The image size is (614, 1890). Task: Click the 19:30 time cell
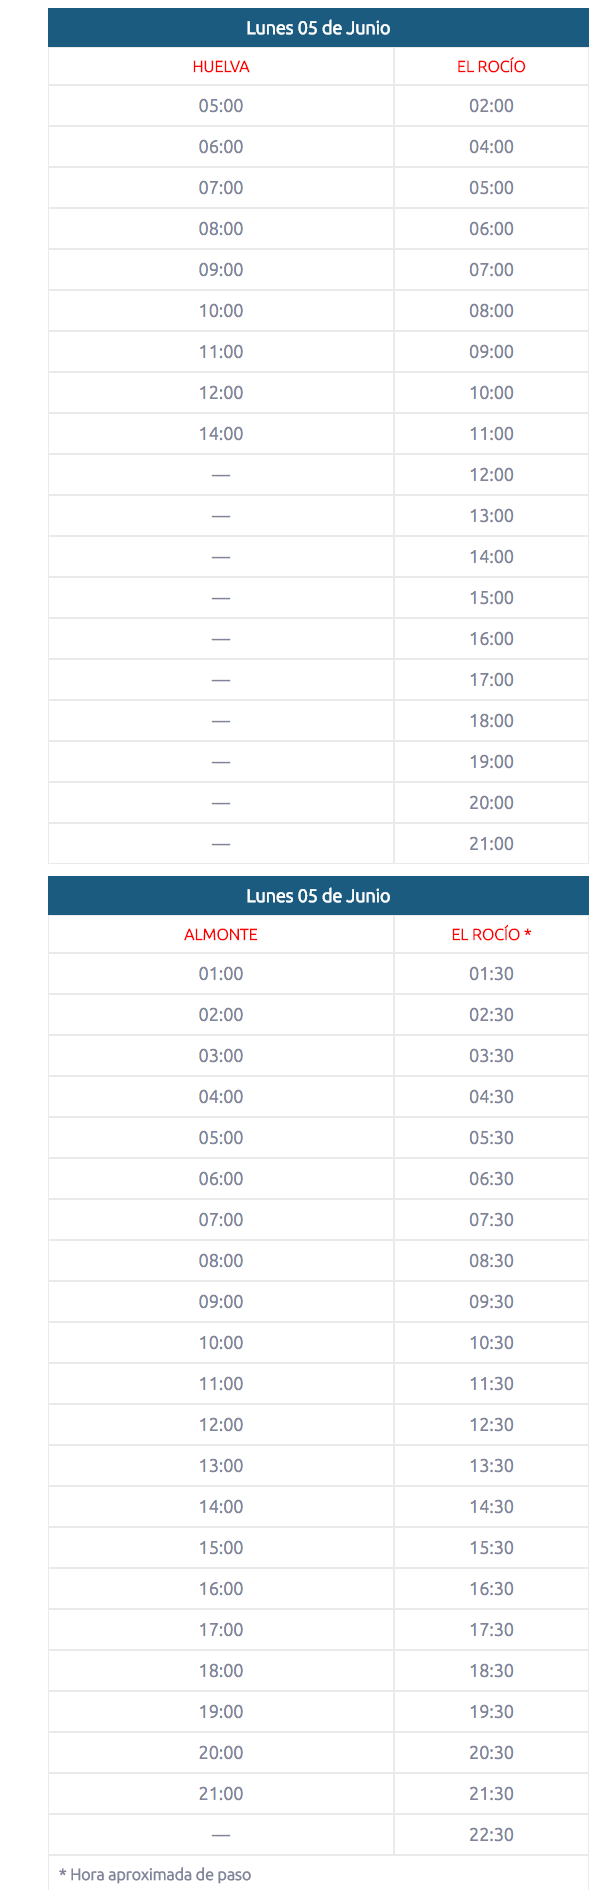[491, 1712]
